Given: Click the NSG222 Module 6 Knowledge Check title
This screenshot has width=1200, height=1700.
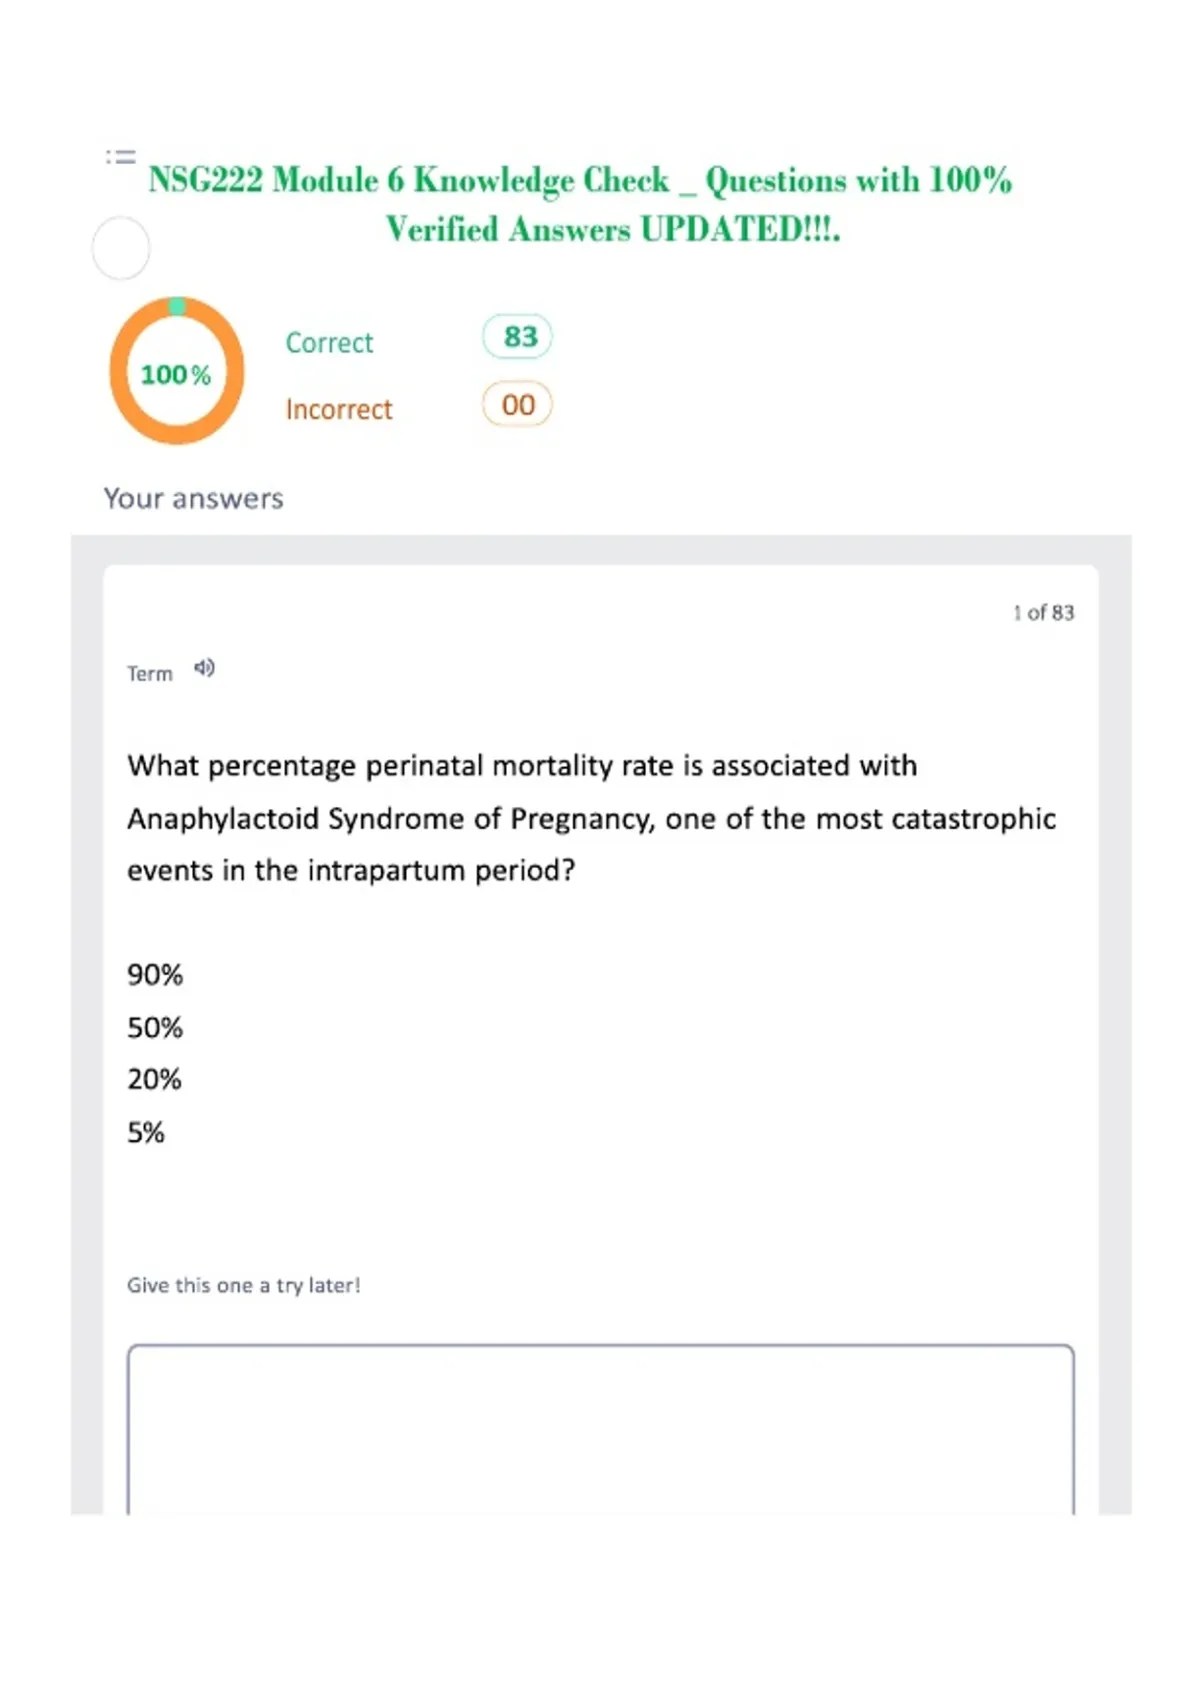Looking at the screenshot, I should pos(581,204).
